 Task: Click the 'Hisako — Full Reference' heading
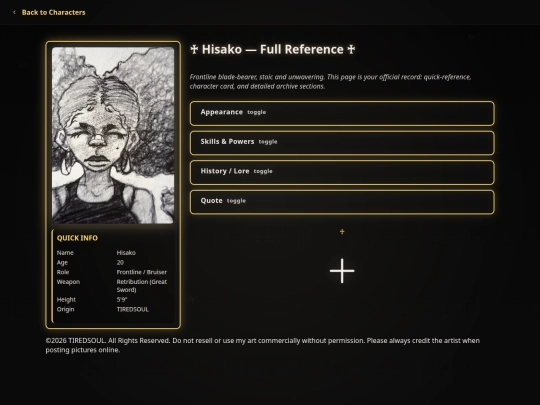(x=272, y=50)
